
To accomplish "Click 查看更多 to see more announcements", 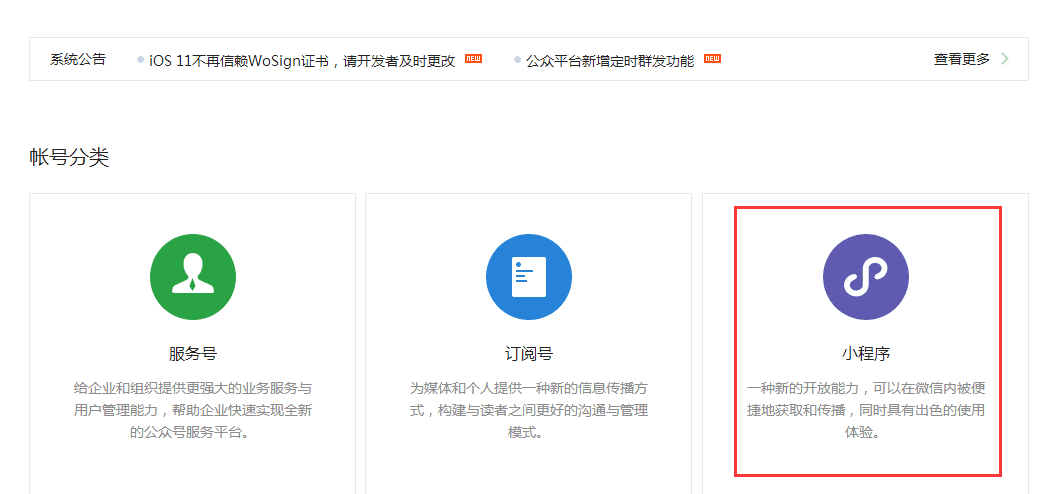I will click(x=961, y=59).
